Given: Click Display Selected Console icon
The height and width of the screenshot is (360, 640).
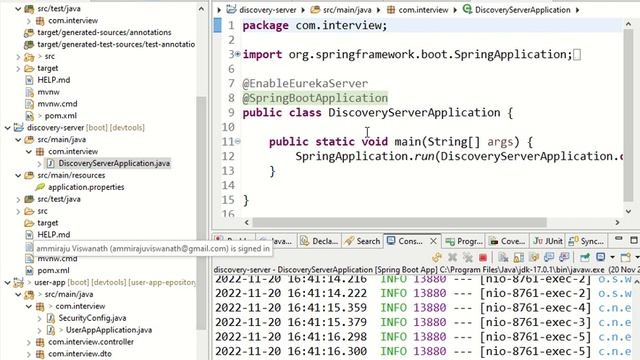Looking at the screenshot, I should (x=600, y=257).
